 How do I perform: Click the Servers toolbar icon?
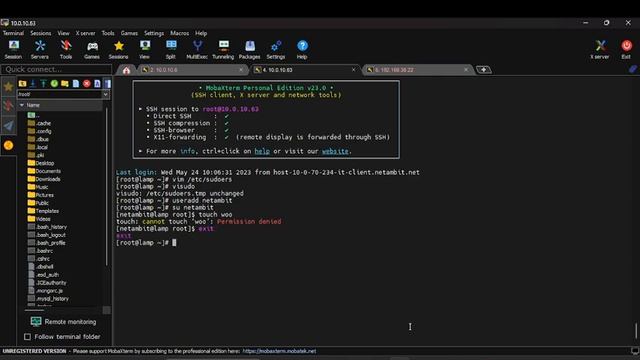[x=40, y=49]
